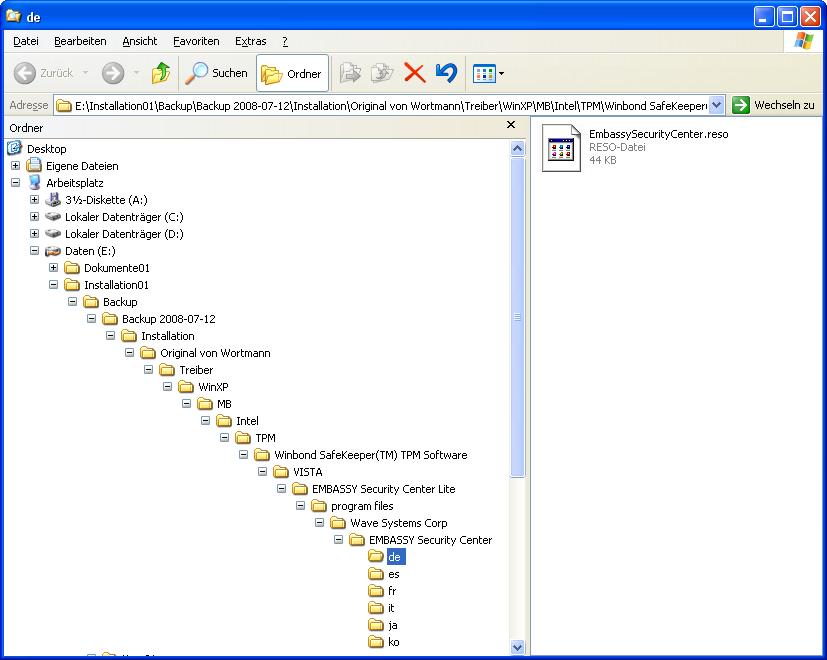The width and height of the screenshot is (827, 660).
Task: Collapse the Daten (E:) node
Action: [34, 251]
